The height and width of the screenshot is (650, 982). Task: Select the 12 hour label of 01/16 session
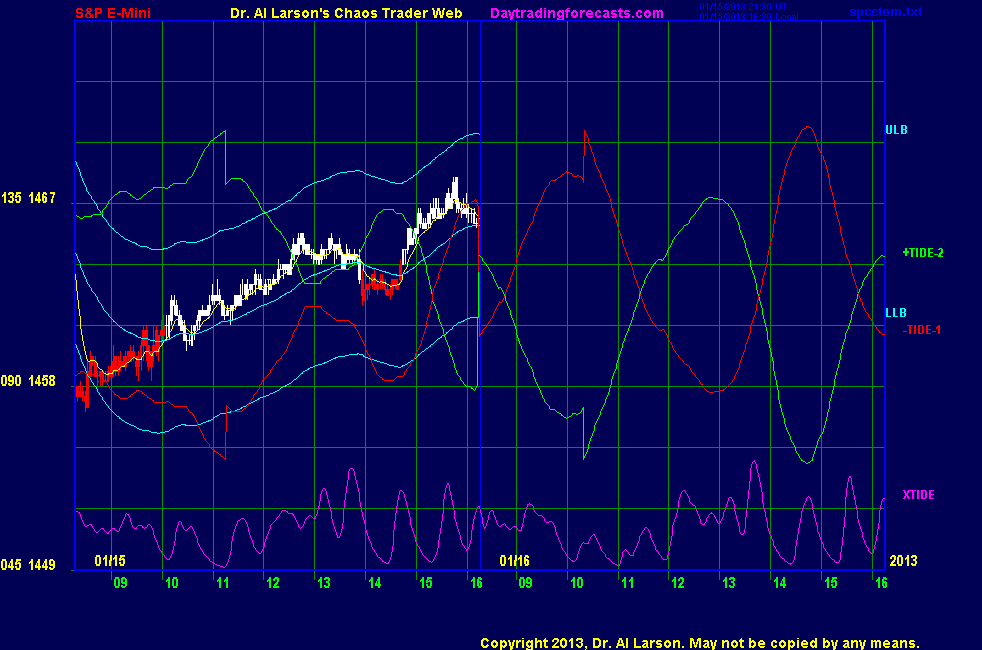click(x=678, y=583)
